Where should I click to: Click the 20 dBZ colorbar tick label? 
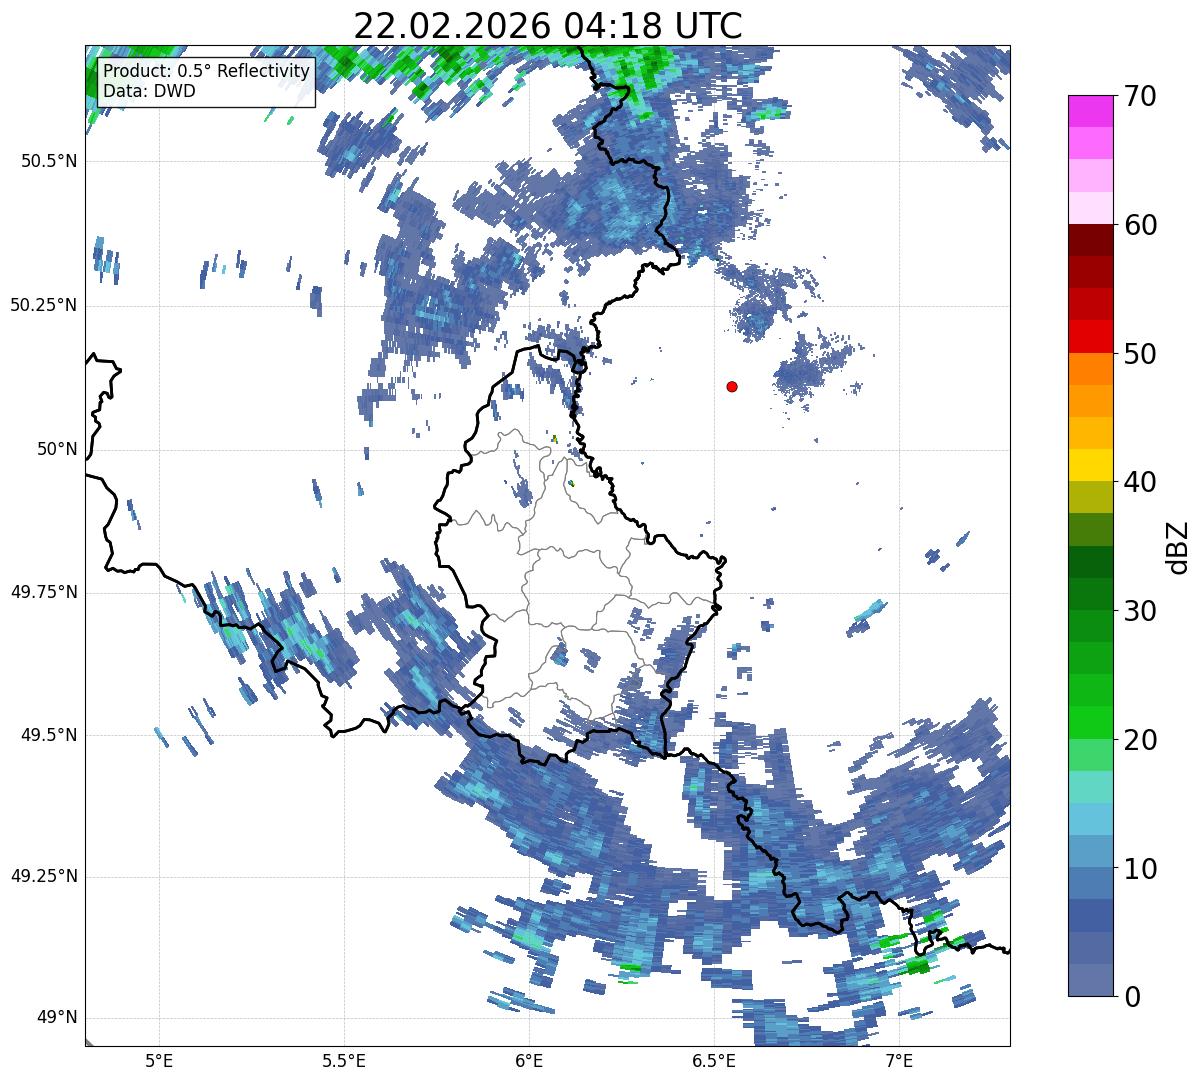pyautogui.click(x=1139, y=740)
